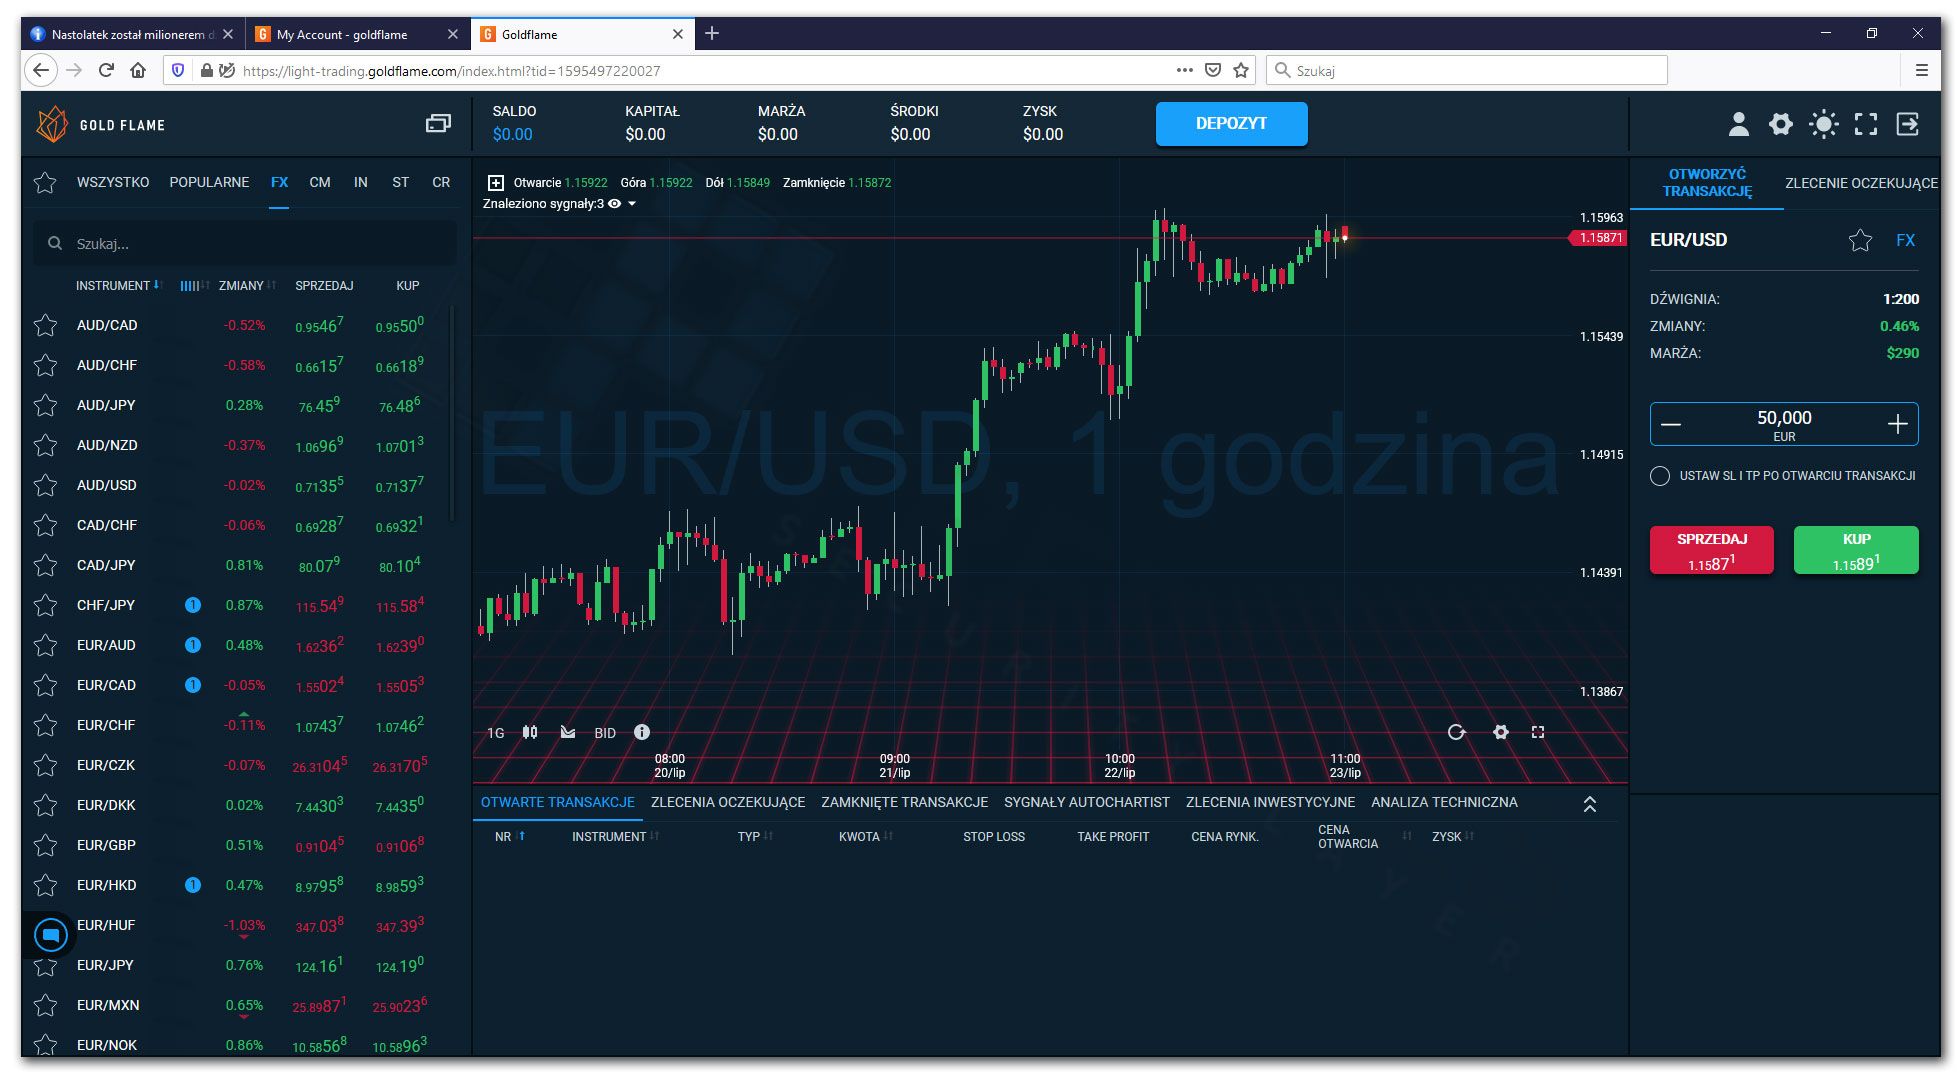The image size is (1957, 1074).
Task: Click signal badge on EUR/HKD row
Action: (193, 885)
